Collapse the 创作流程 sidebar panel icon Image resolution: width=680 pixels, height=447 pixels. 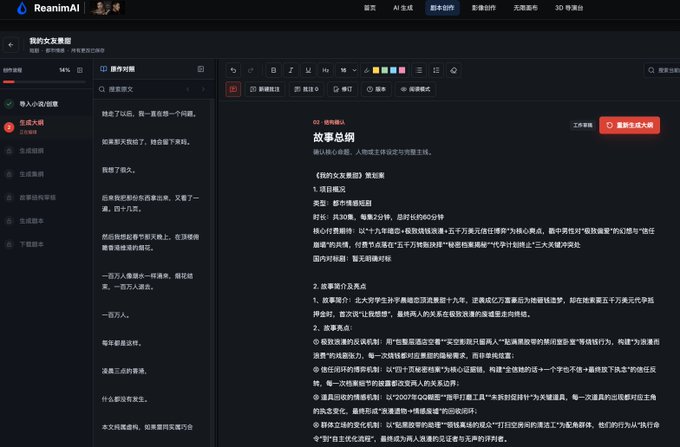(x=80, y=70)
